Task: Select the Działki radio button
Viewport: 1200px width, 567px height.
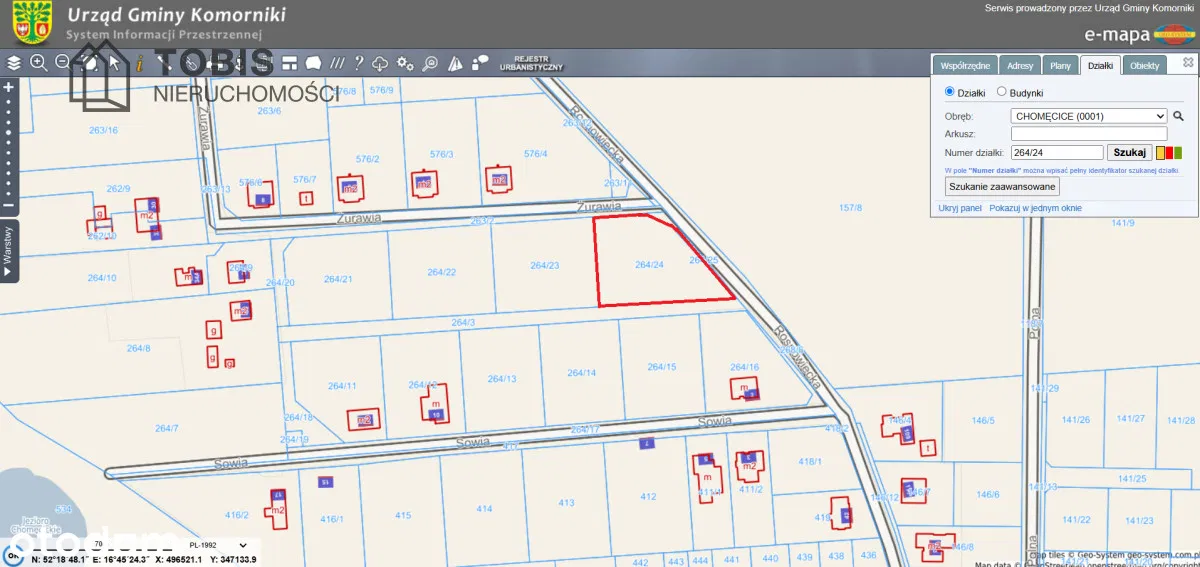Action: (x=950, y=92)
